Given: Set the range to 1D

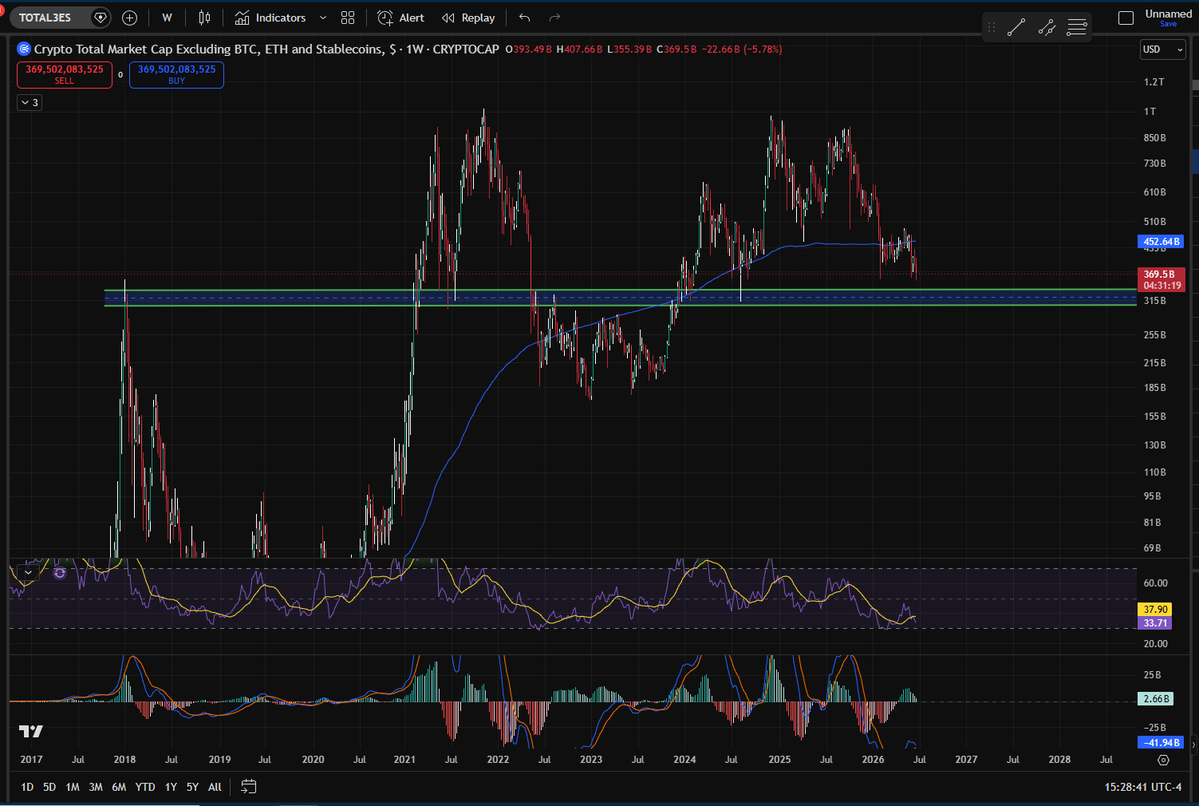Looking at the screenshot, I should (27, 787).
